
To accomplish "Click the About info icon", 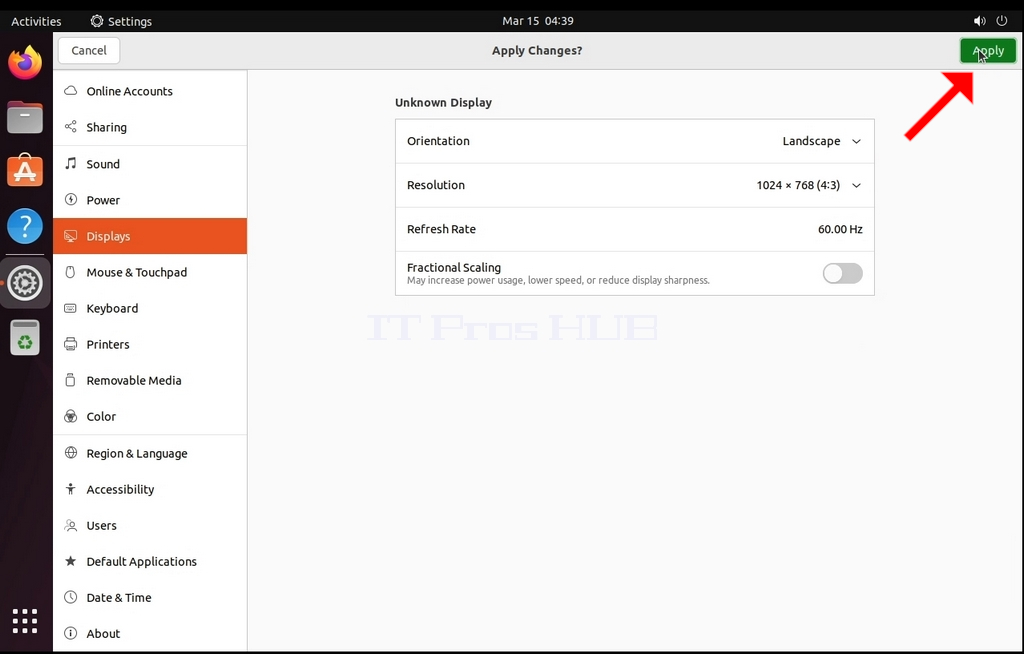I will coord(71,633).
